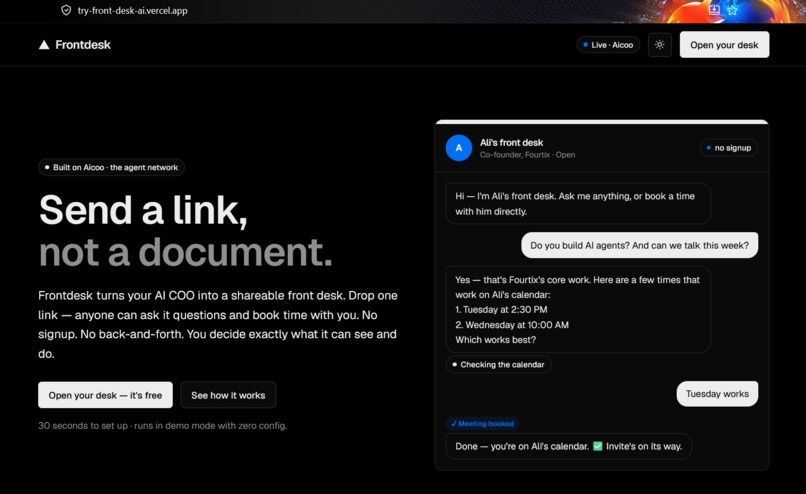Click the blue A avatar in the chat card
The height and width of the screenshot is (494, 806).
(x=459, y=148)
